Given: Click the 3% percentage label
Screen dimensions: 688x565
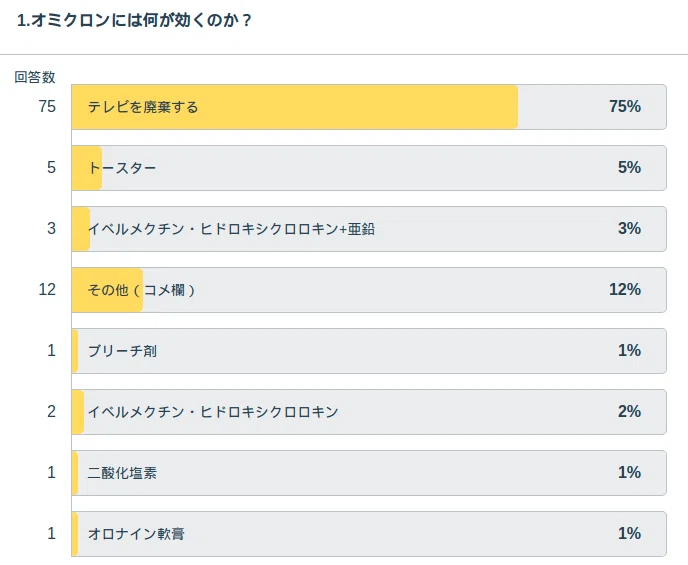Looking at the screenshot, I should 630,228.
